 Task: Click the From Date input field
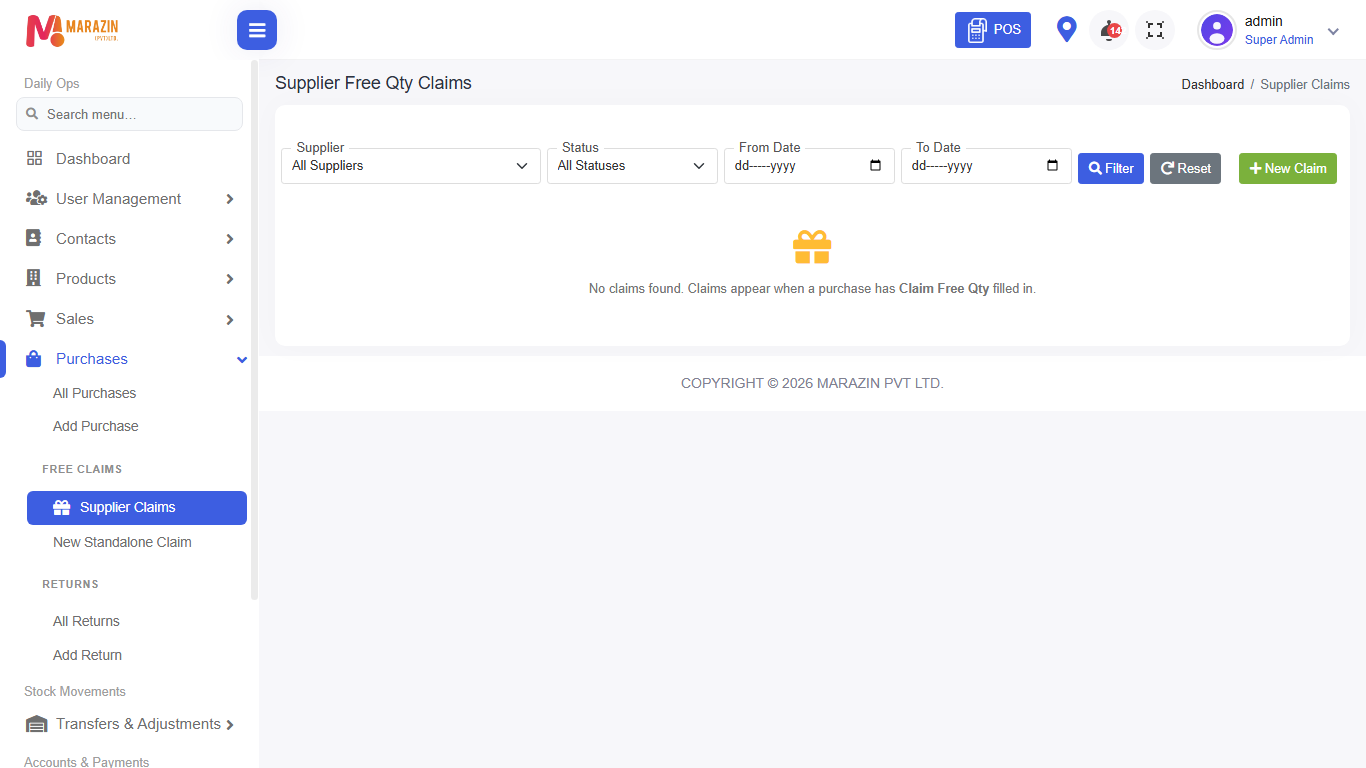(x=809, y=166)
